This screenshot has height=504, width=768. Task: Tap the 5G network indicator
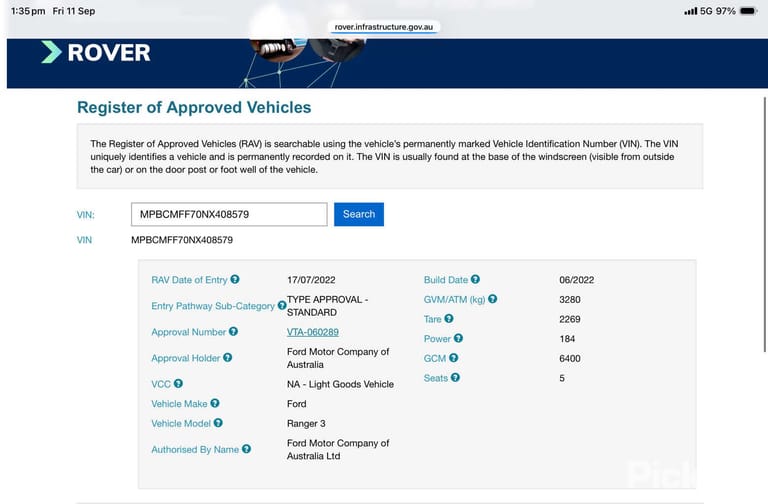tap(706, 11)
